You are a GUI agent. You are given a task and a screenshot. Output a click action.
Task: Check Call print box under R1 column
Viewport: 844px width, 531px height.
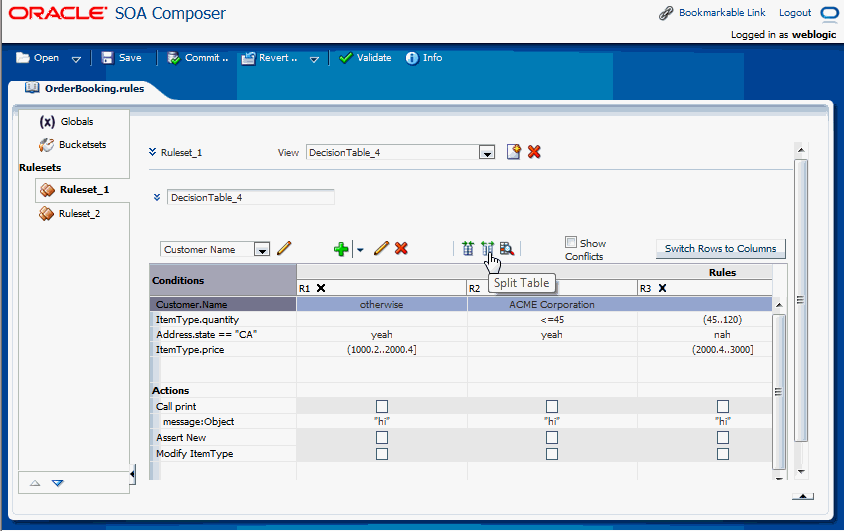(382, 406)
